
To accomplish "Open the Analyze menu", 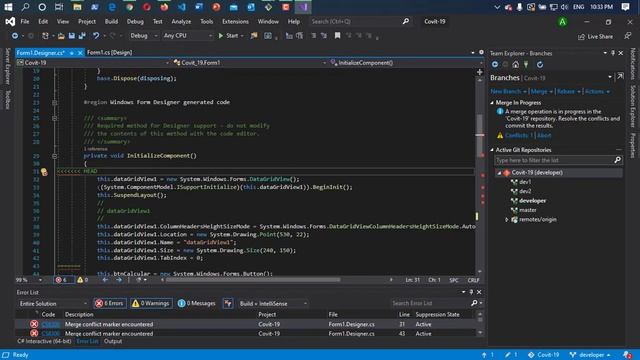I will (x=181, y=22).
